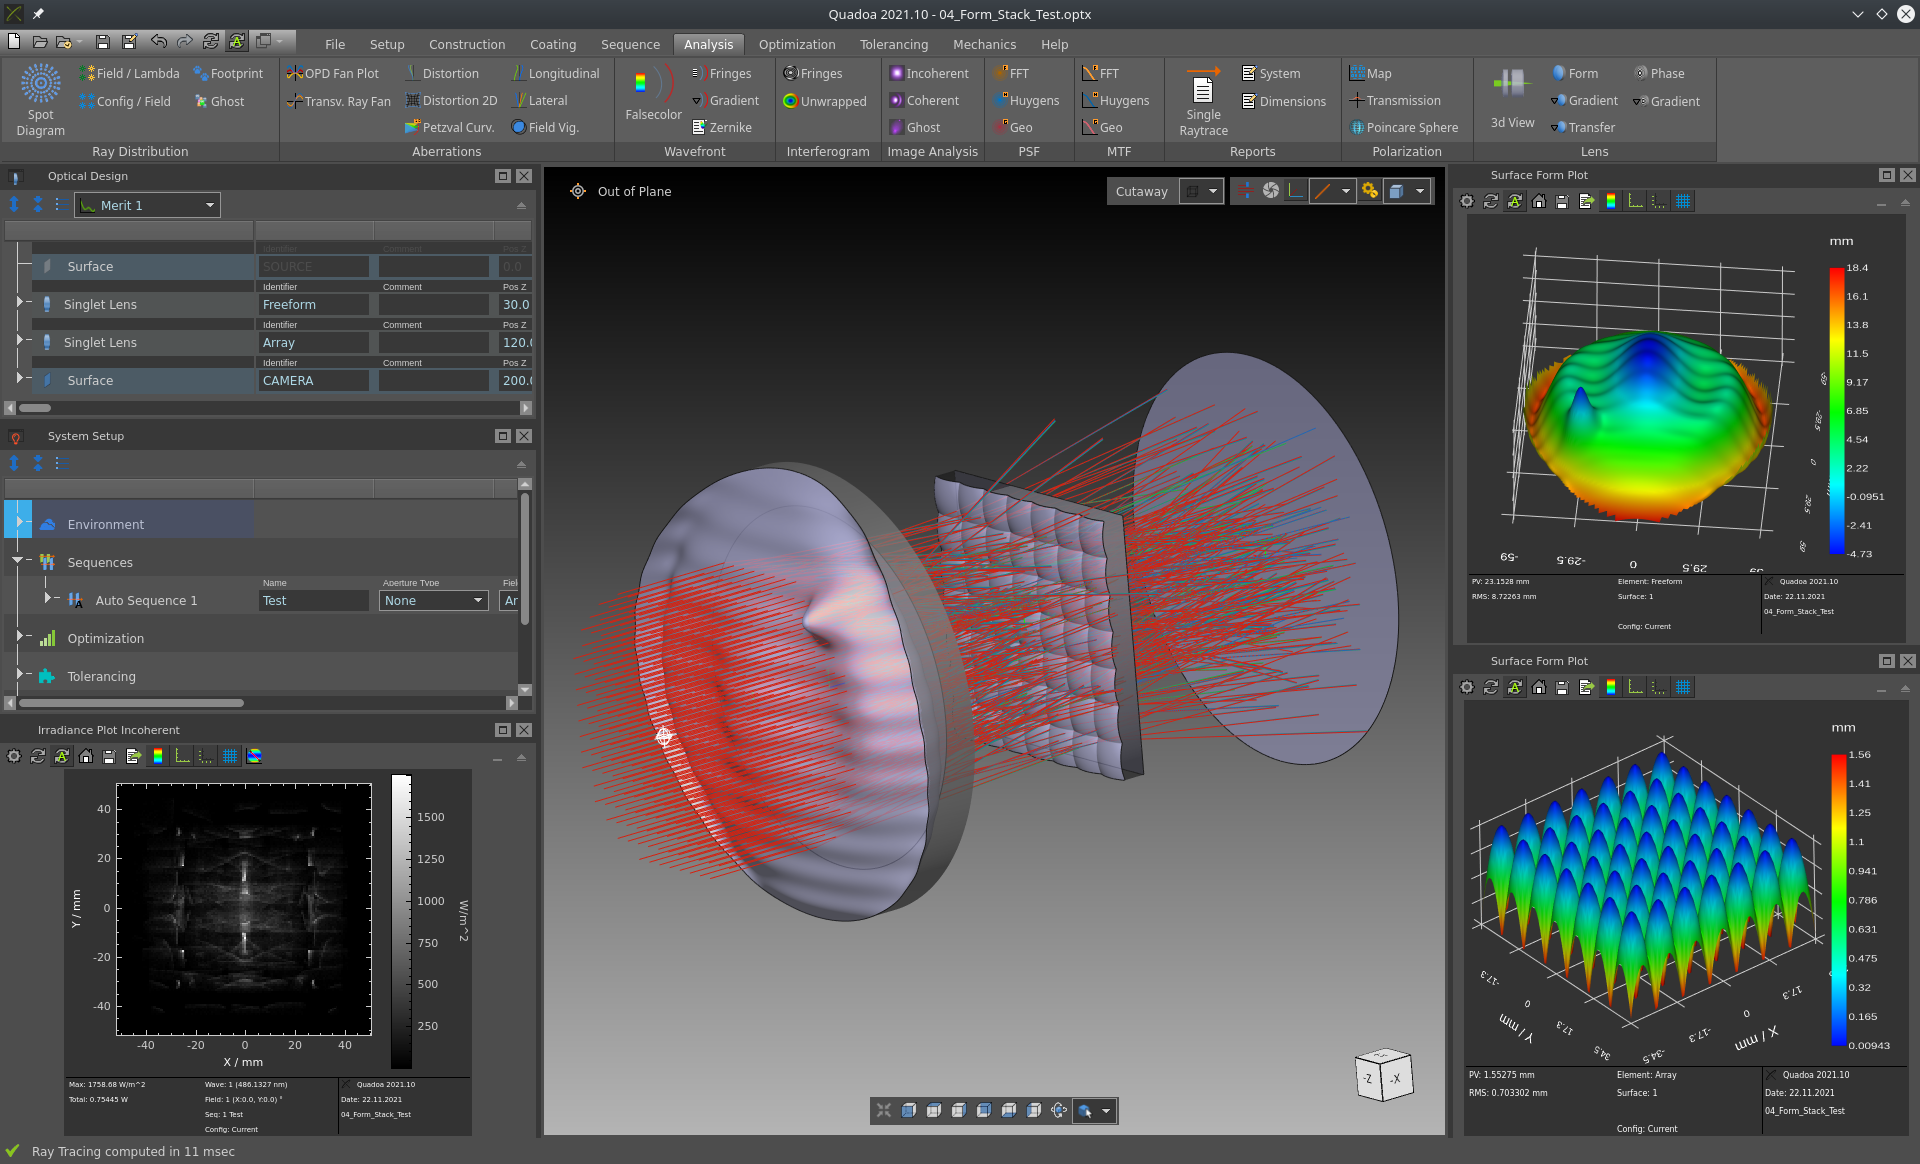This screenshot has height=1164, width=1920.
Task: Open 3D view settings gears icon
Action: click(x=1370, y=191)
